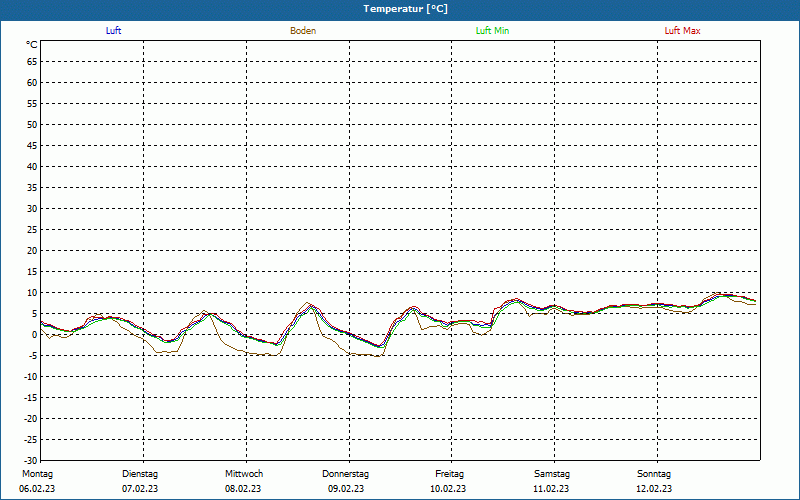The height and width of the screenshot is (500, 800).
Task: Click the brown Boden legend label
Action: pyautogui.click(x=303, y=31)
